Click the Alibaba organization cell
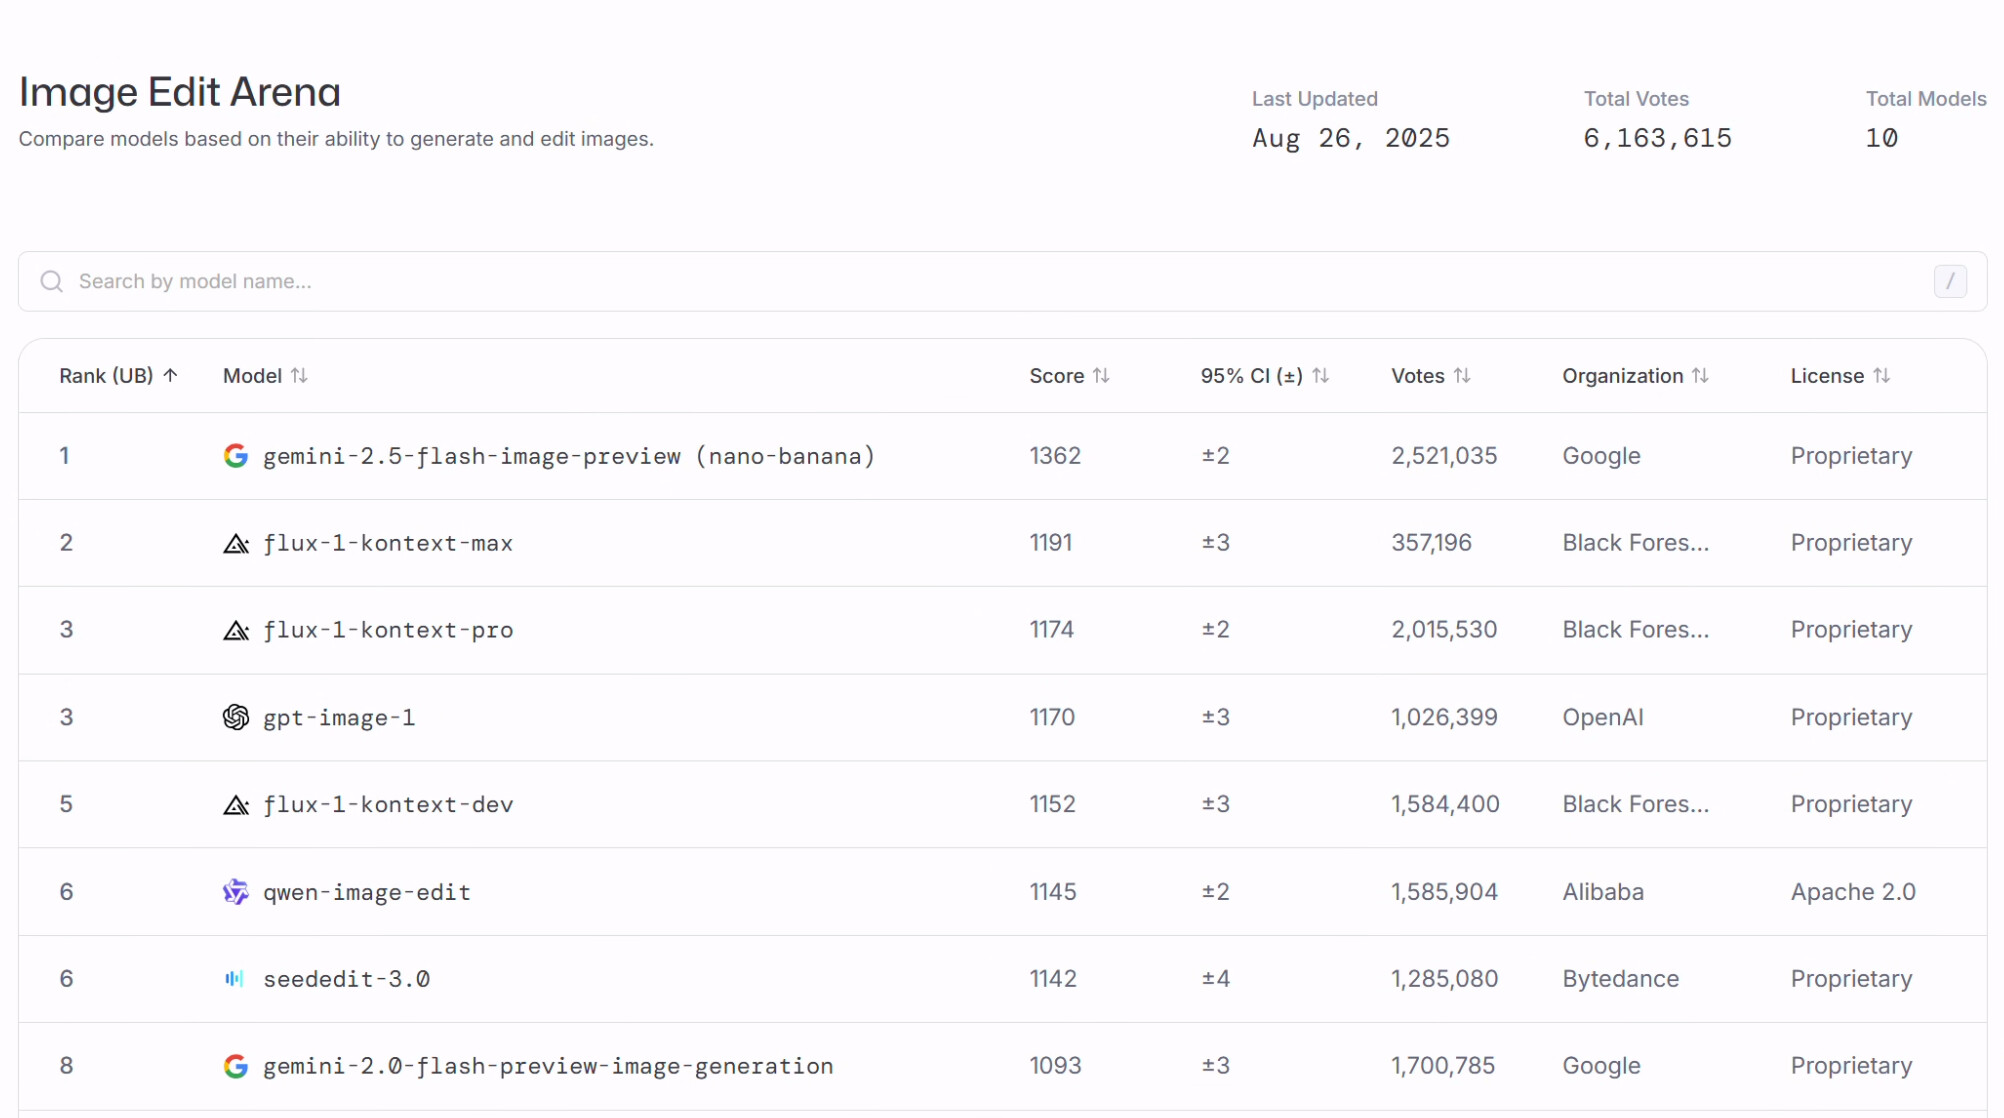 tap(1603, 891)
